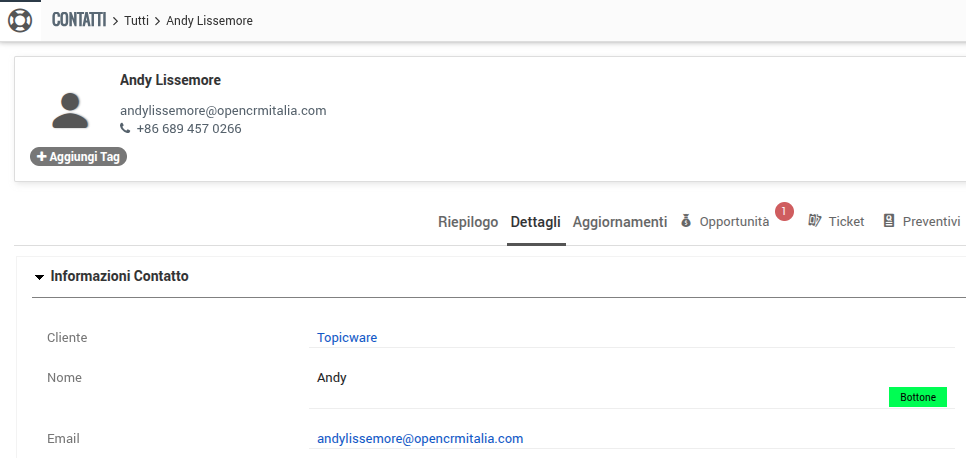Click Andy Lissemore in the breadcrumb

click(209, 21)
